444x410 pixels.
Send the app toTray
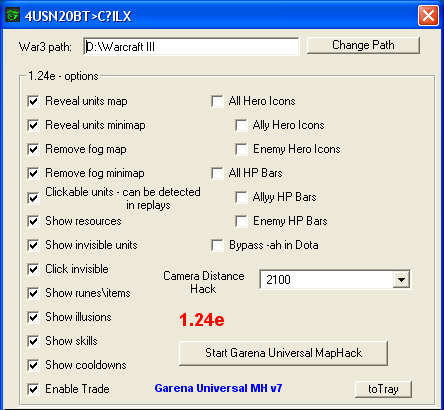[383, 389]
